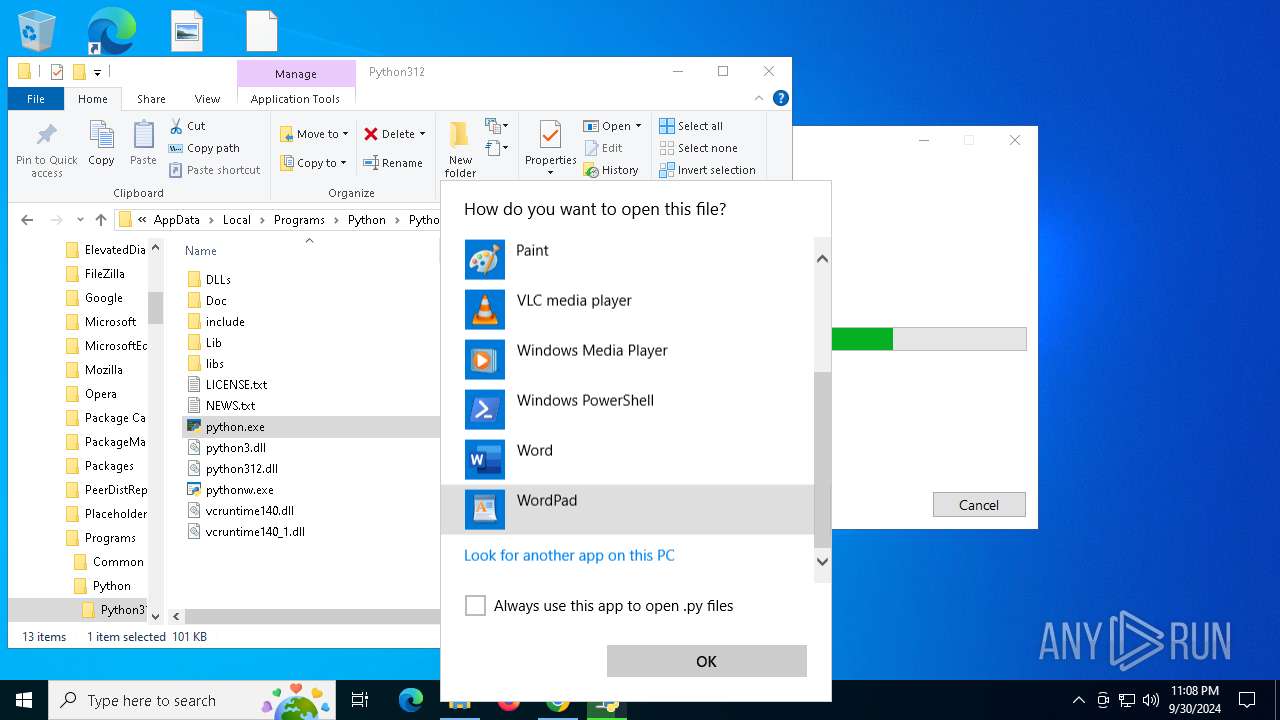The height and width of the screenshot is (720, 1280).
Task: Select pythonw.exe file
Action: point(239,490)
